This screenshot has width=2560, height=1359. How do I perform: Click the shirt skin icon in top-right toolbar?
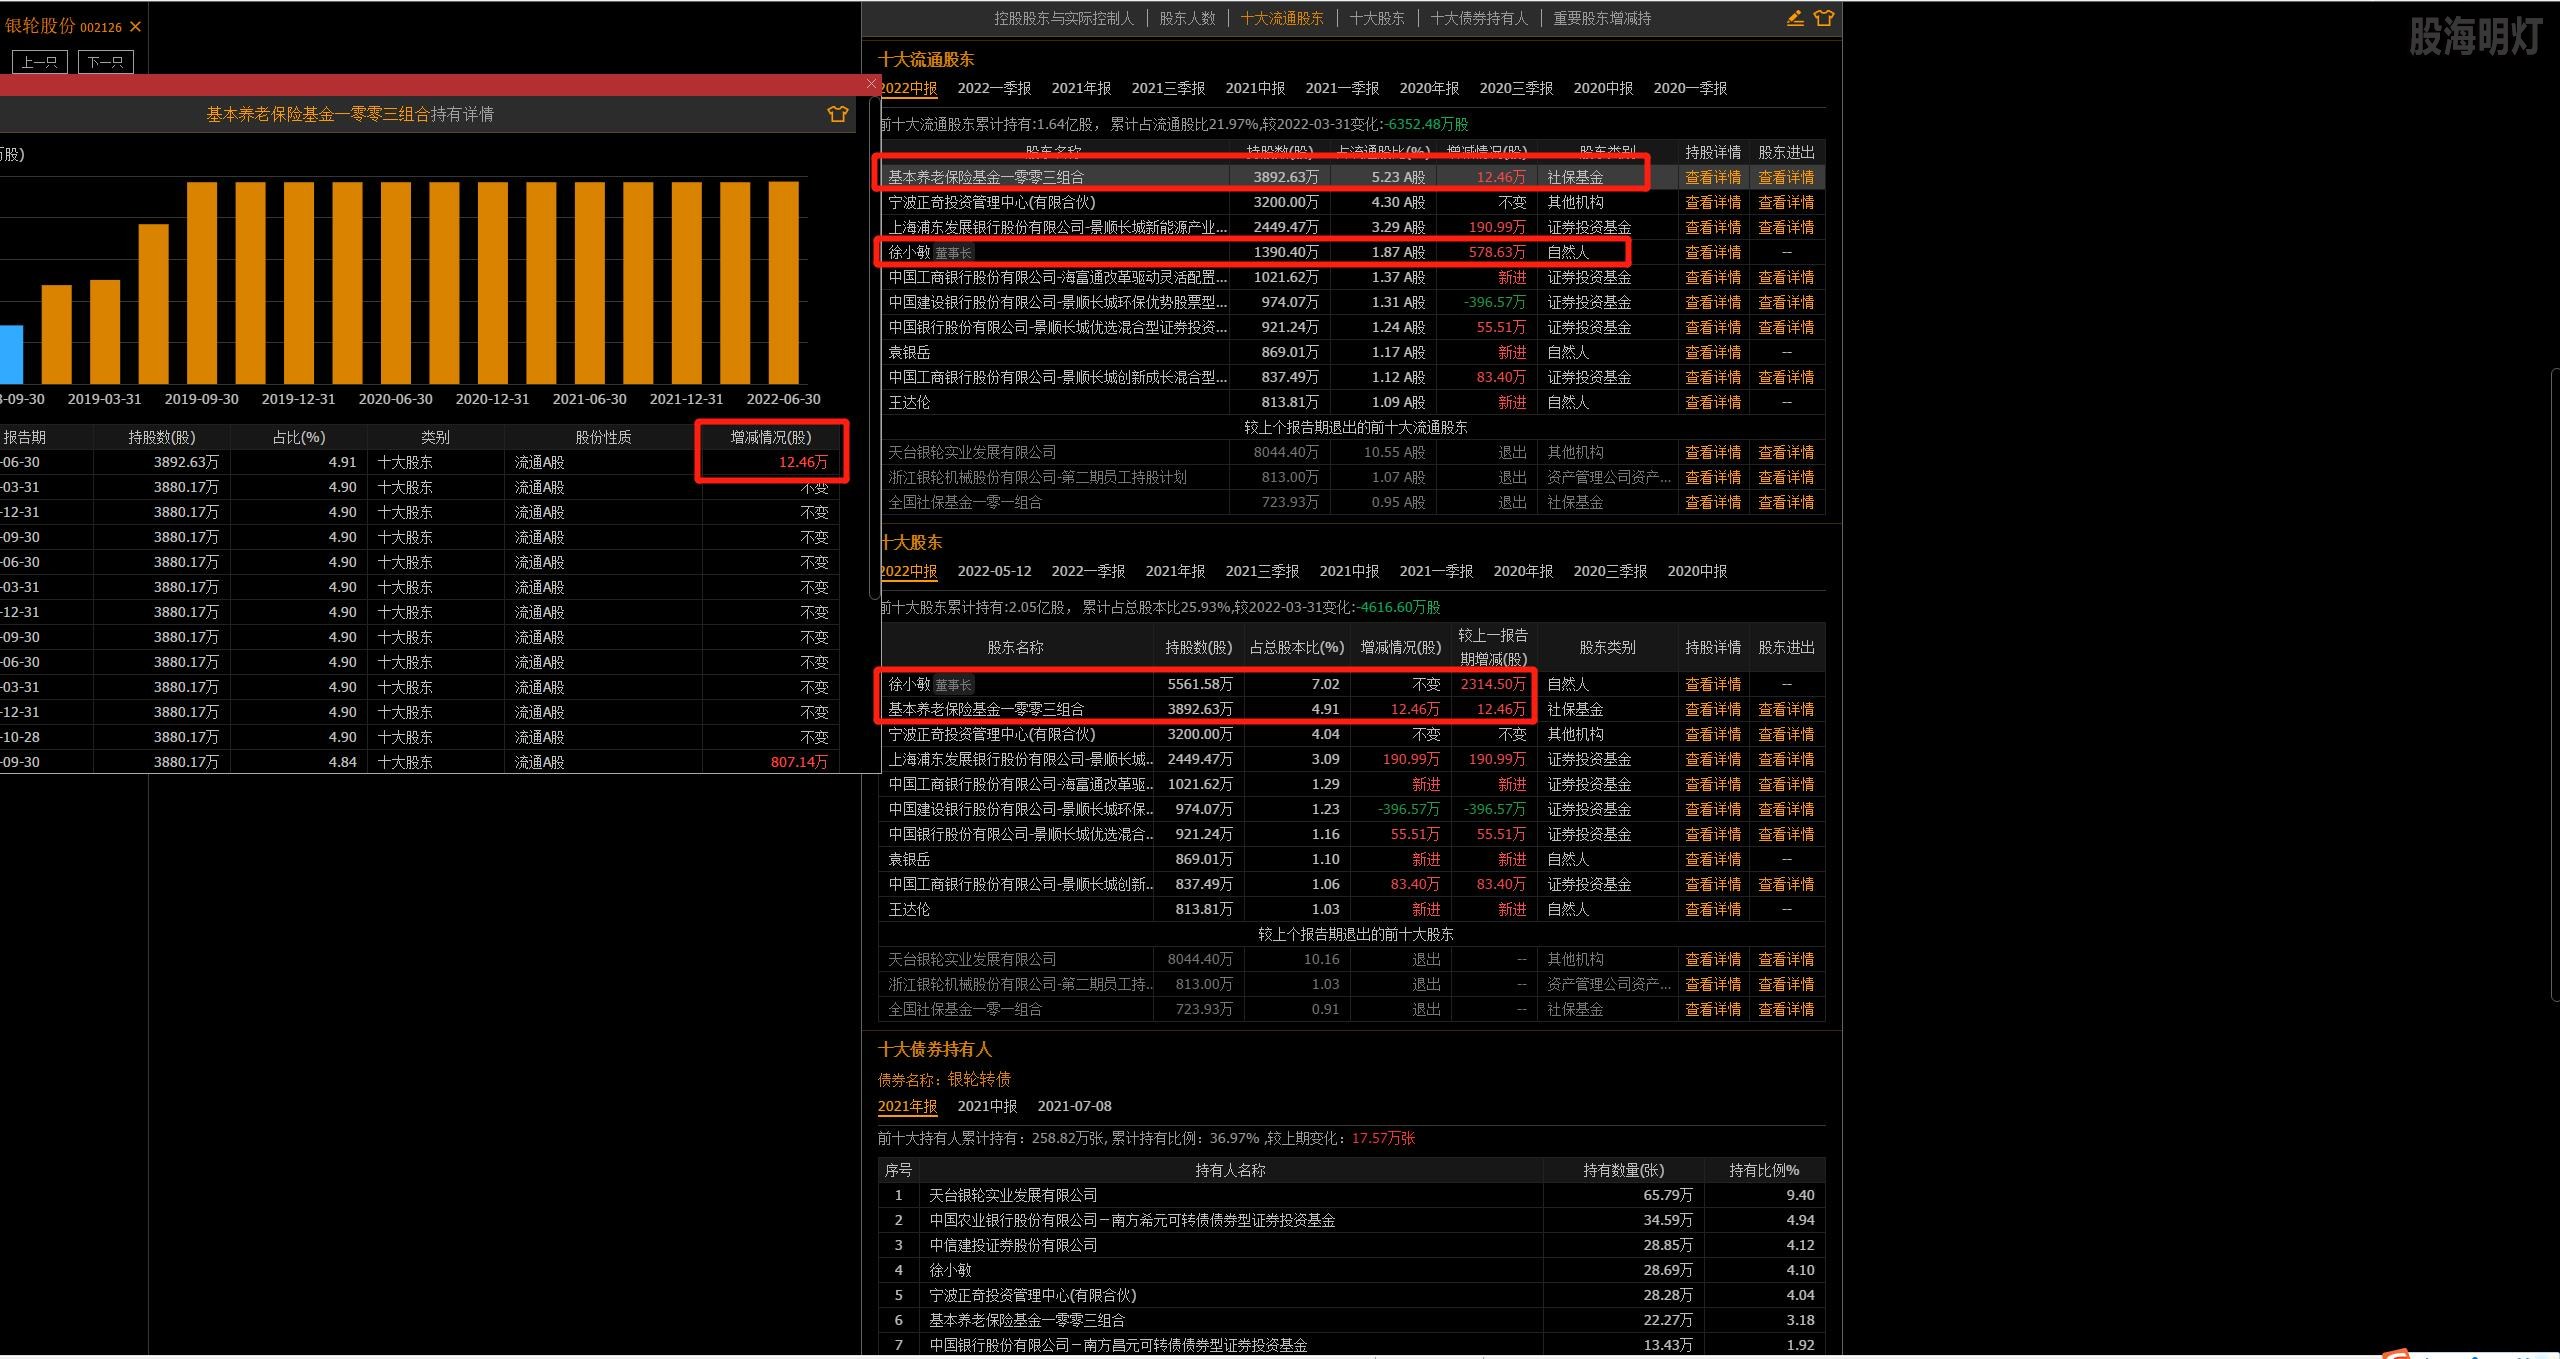[x=1824, y=18]
